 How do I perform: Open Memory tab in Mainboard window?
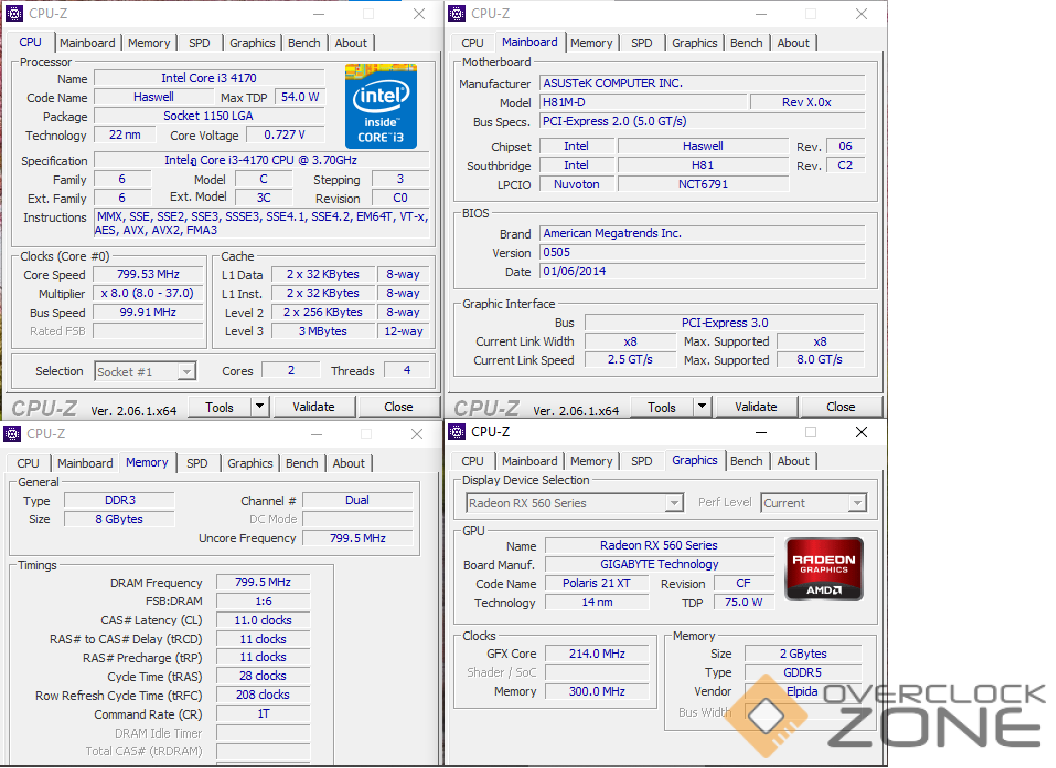pos(591,43)
